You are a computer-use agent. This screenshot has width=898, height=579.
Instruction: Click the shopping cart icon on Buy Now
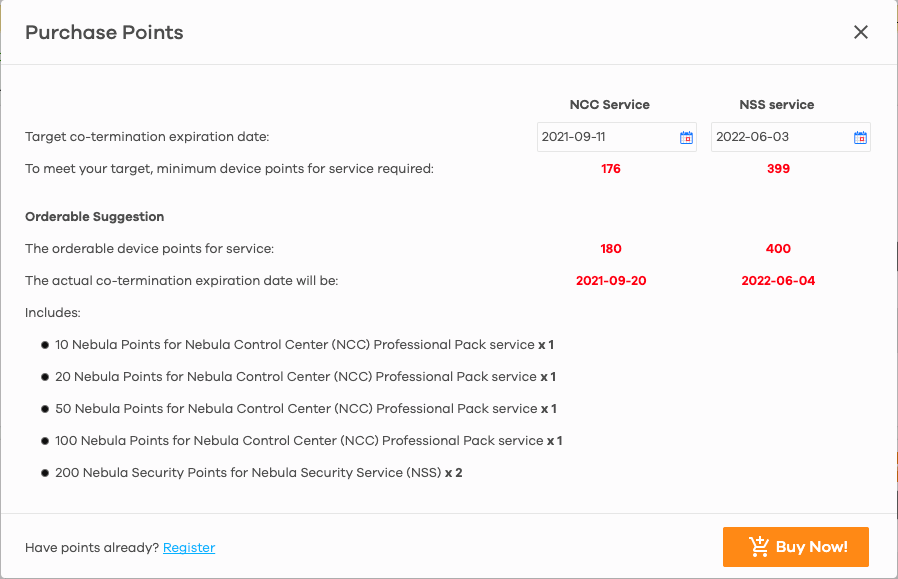pyautogui.click(x=759, y=547)
